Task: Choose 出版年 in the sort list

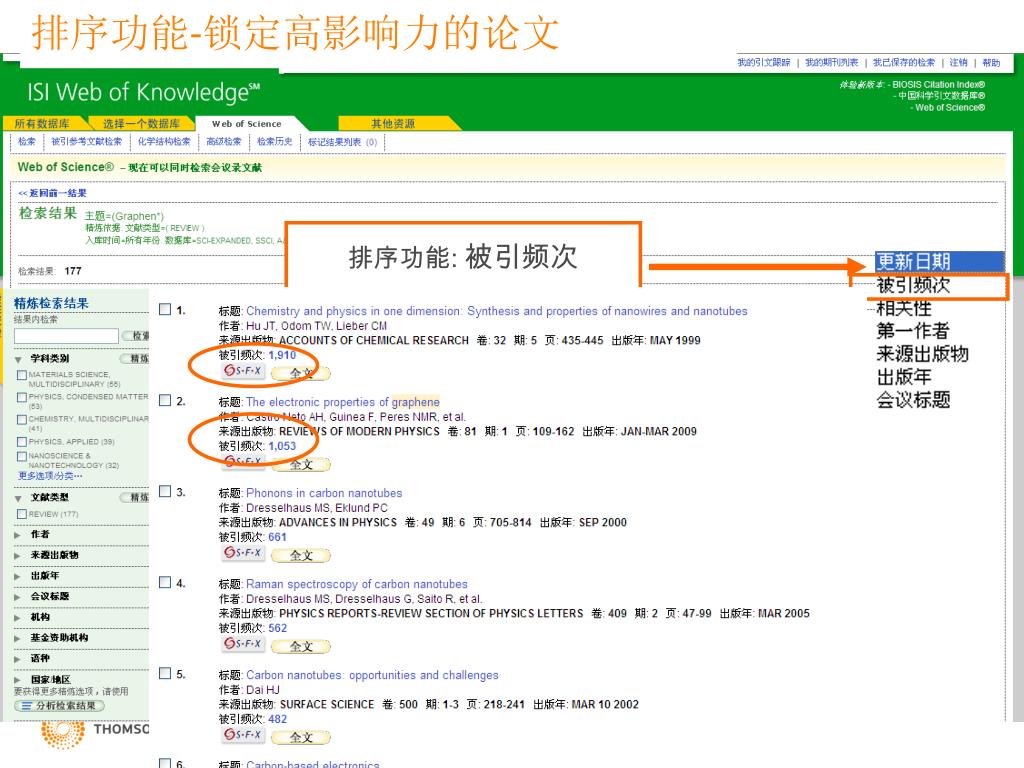Action: coord(904,376)
